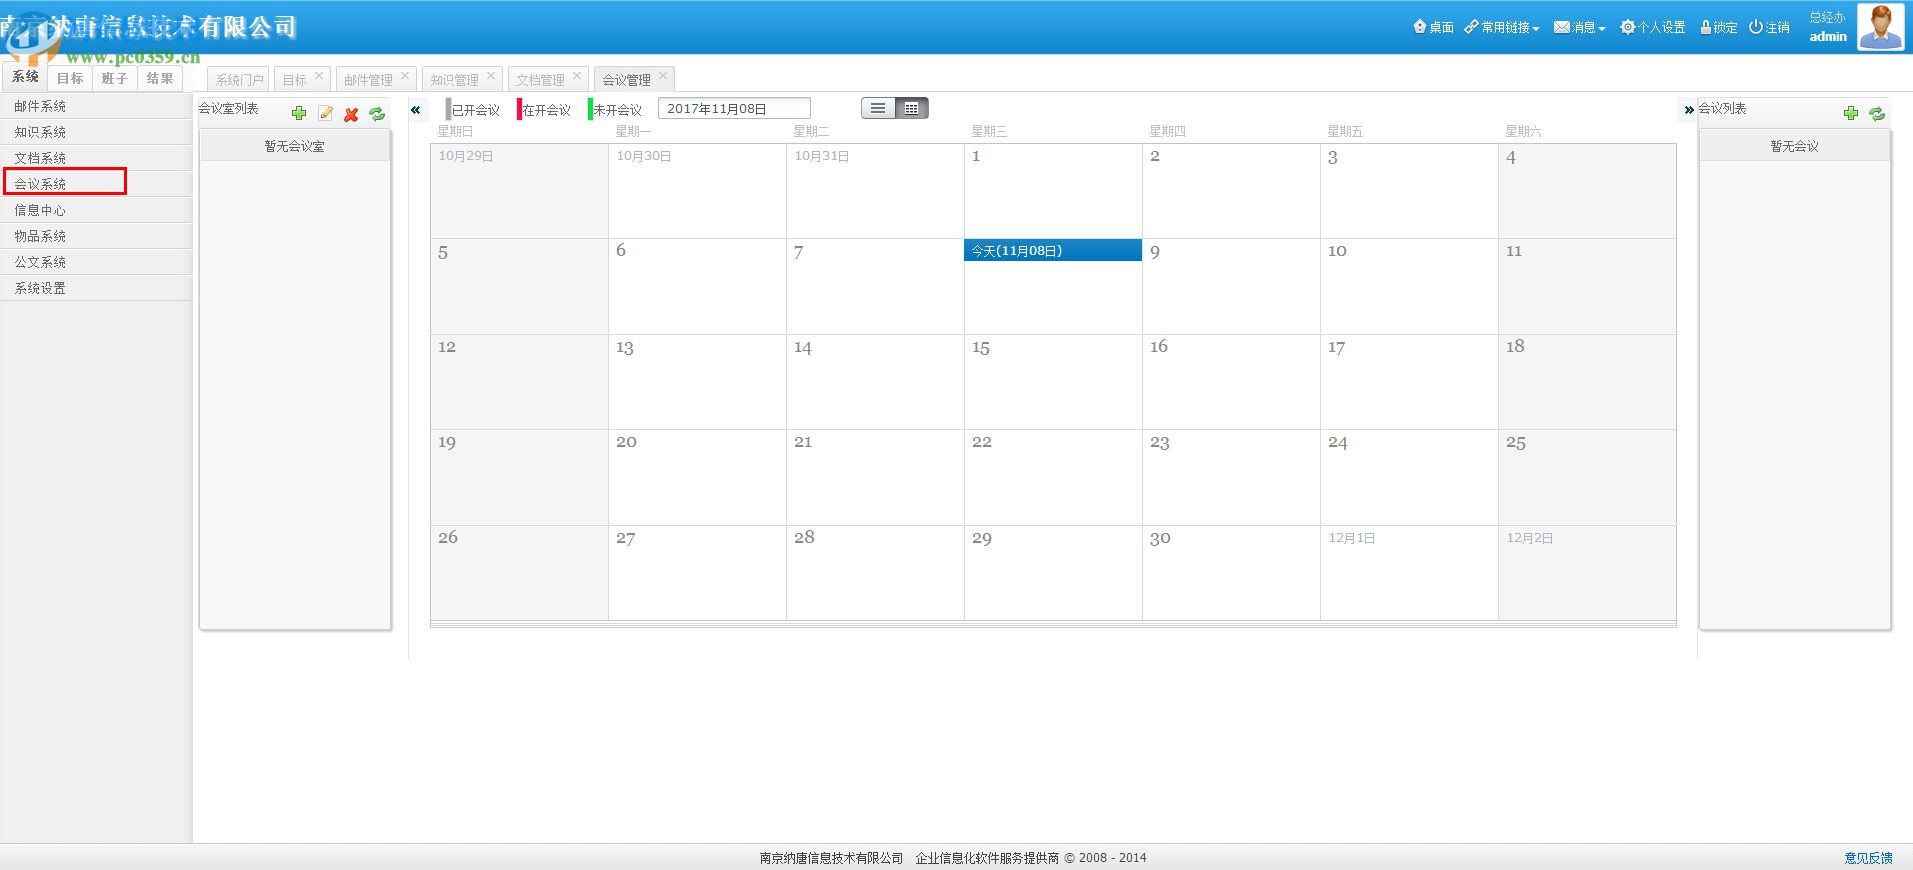Switch calendar to month grid view
1913x870 pixels.
pyautogui.click(x=912, y=108)
